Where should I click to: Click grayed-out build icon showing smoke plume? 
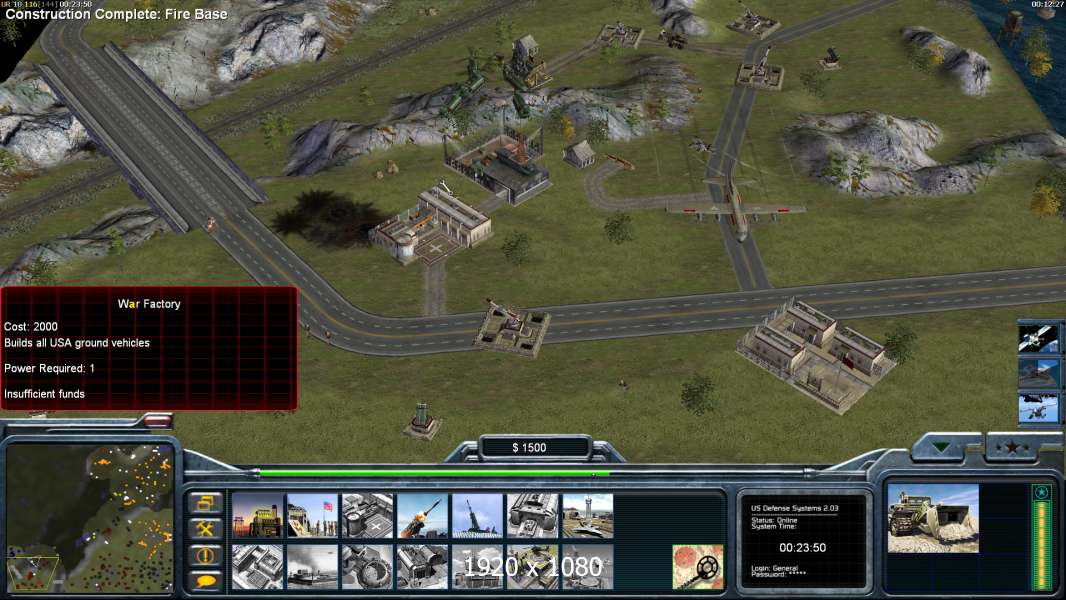pos(312,567)
